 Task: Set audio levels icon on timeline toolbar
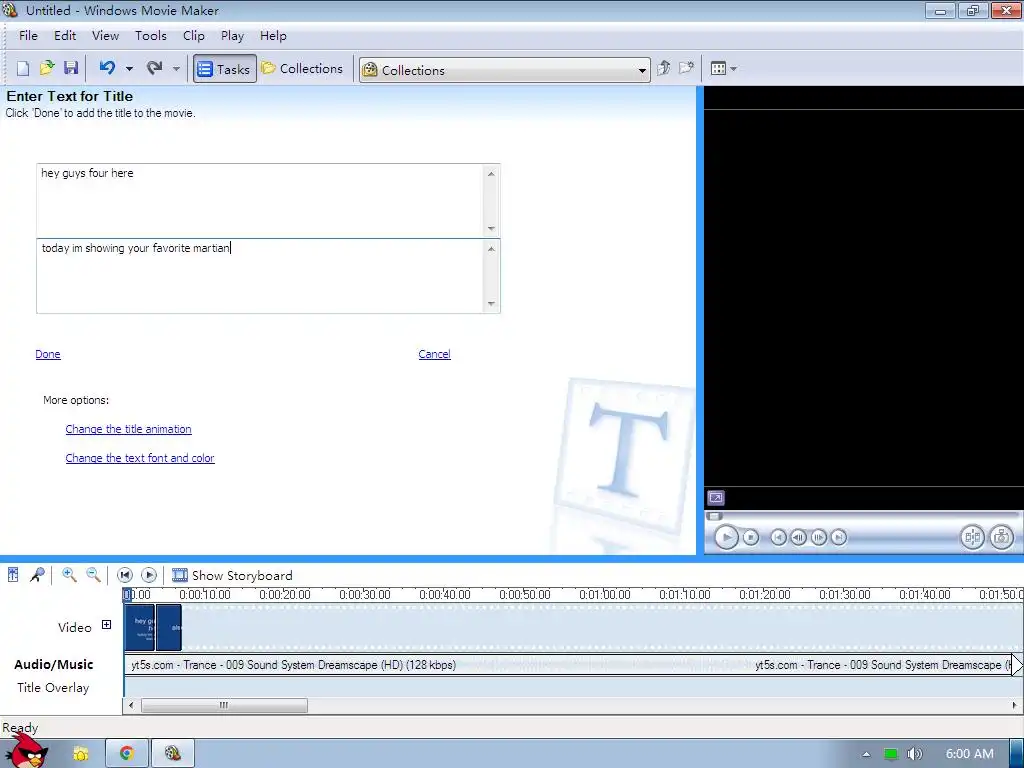coord(13,575)
